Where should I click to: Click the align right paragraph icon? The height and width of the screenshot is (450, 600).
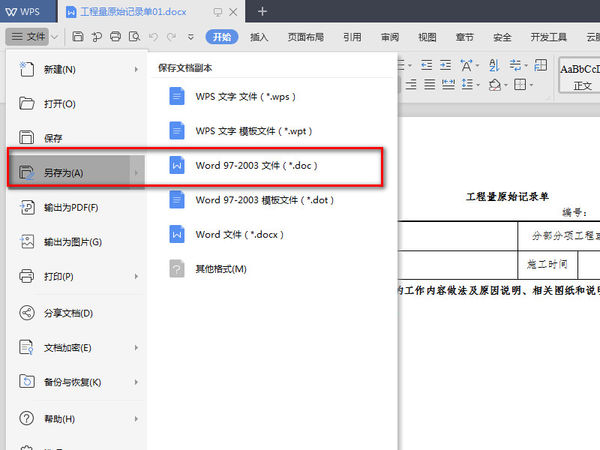click(x=411, y=84)
